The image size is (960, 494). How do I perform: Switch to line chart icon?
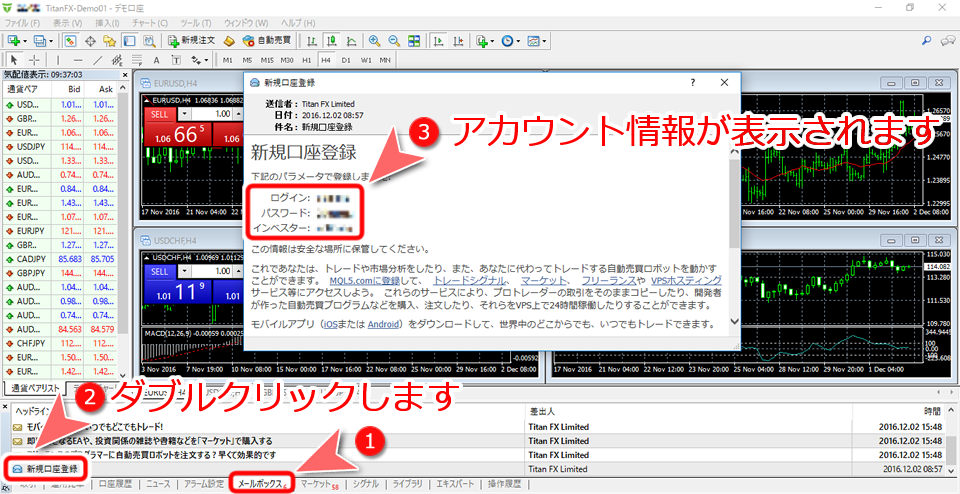[x=351, y=41]
